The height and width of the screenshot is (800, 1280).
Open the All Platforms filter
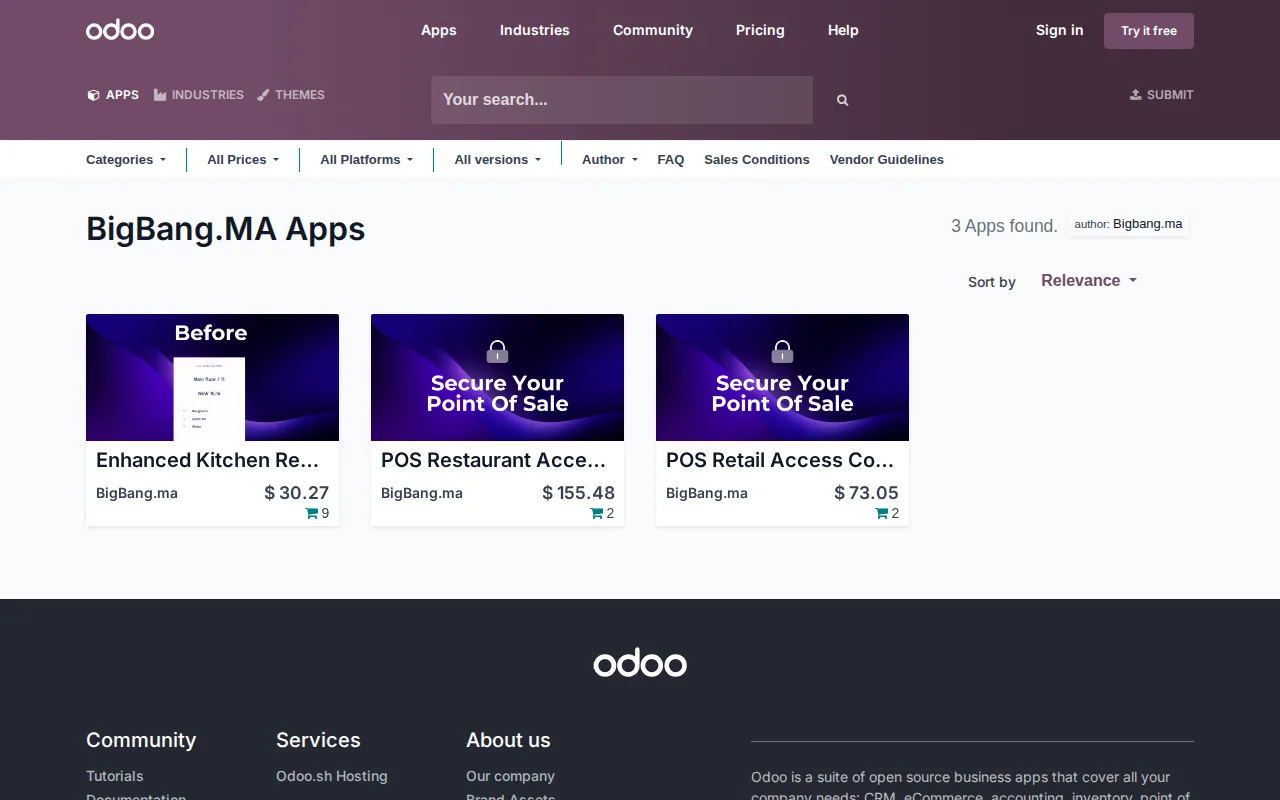click(366, 160)
